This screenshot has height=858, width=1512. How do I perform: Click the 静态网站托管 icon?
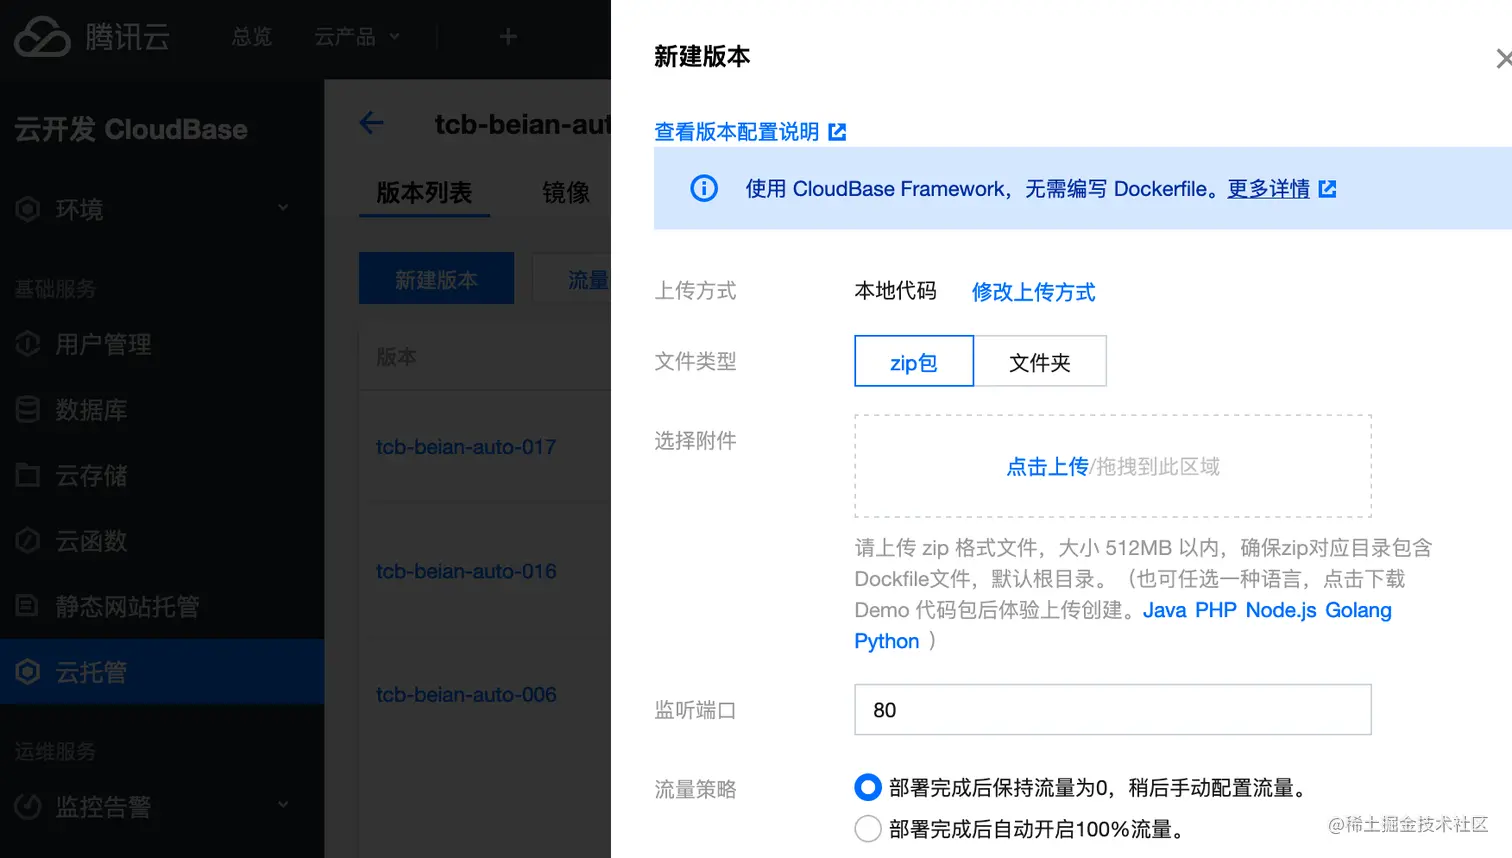click(28, 606)
